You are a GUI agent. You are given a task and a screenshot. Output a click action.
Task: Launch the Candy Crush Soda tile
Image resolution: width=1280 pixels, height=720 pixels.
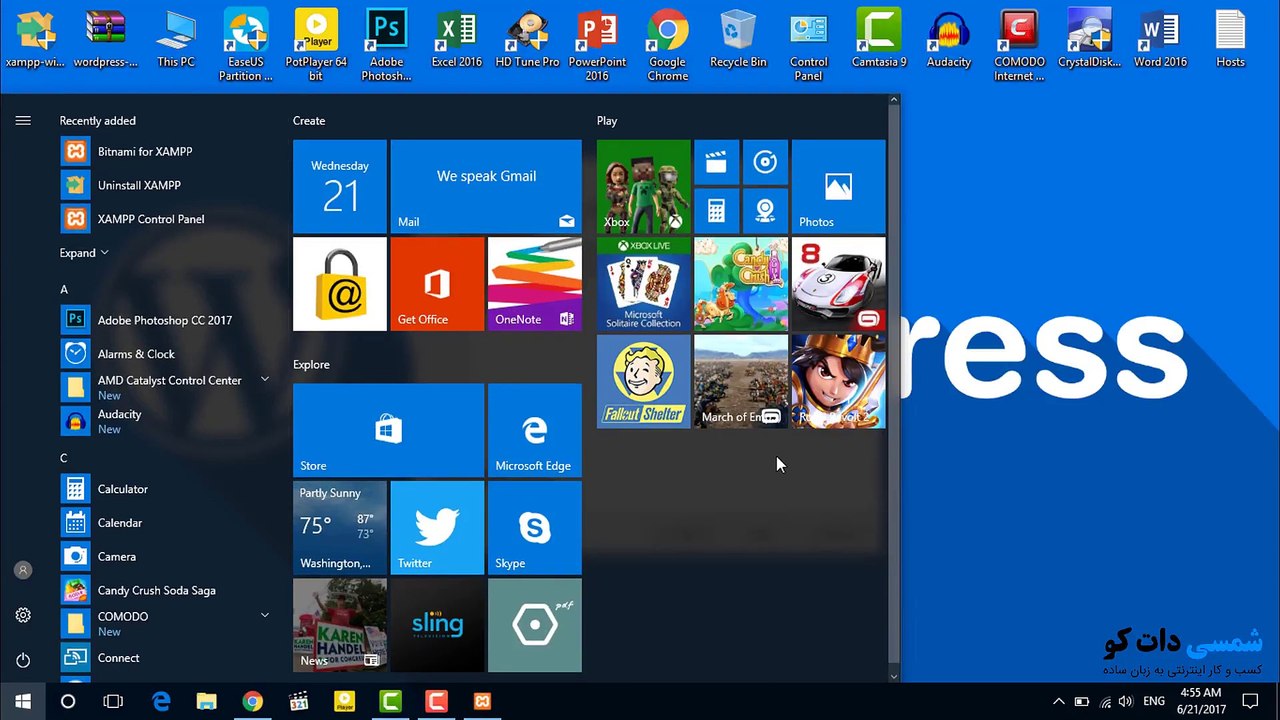click(x=741, y=284)
